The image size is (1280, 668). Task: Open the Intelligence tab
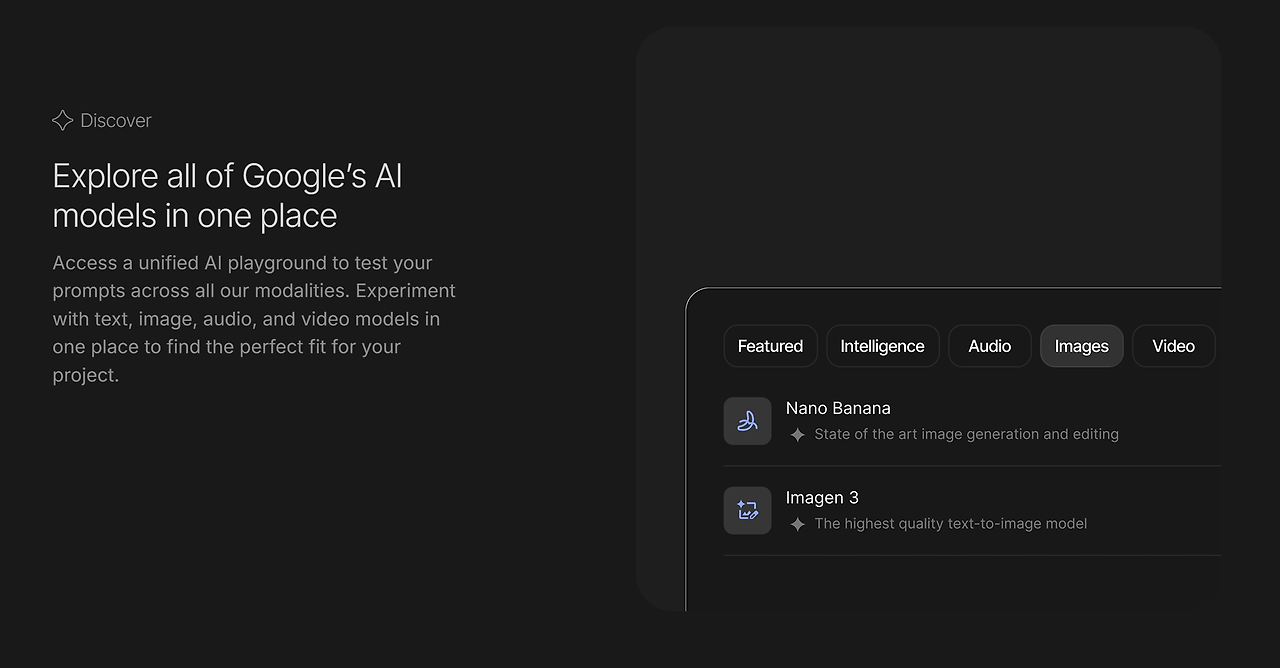[882, 346]
